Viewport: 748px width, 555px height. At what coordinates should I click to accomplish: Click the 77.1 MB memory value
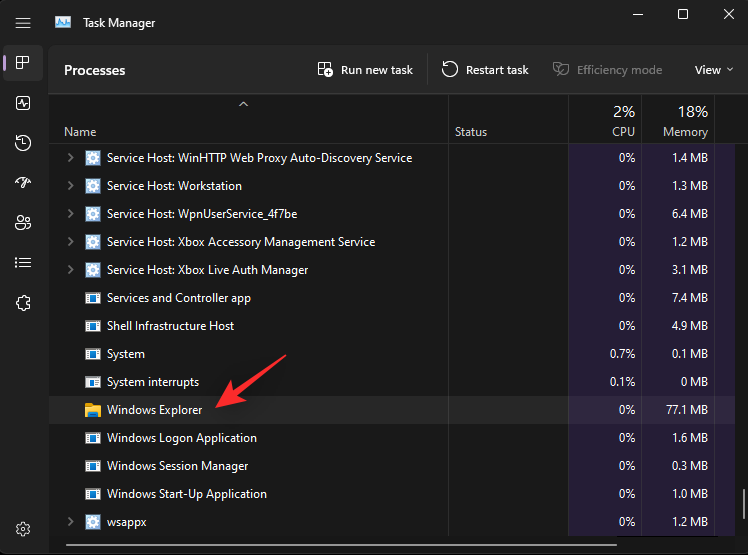coord(686,410)
